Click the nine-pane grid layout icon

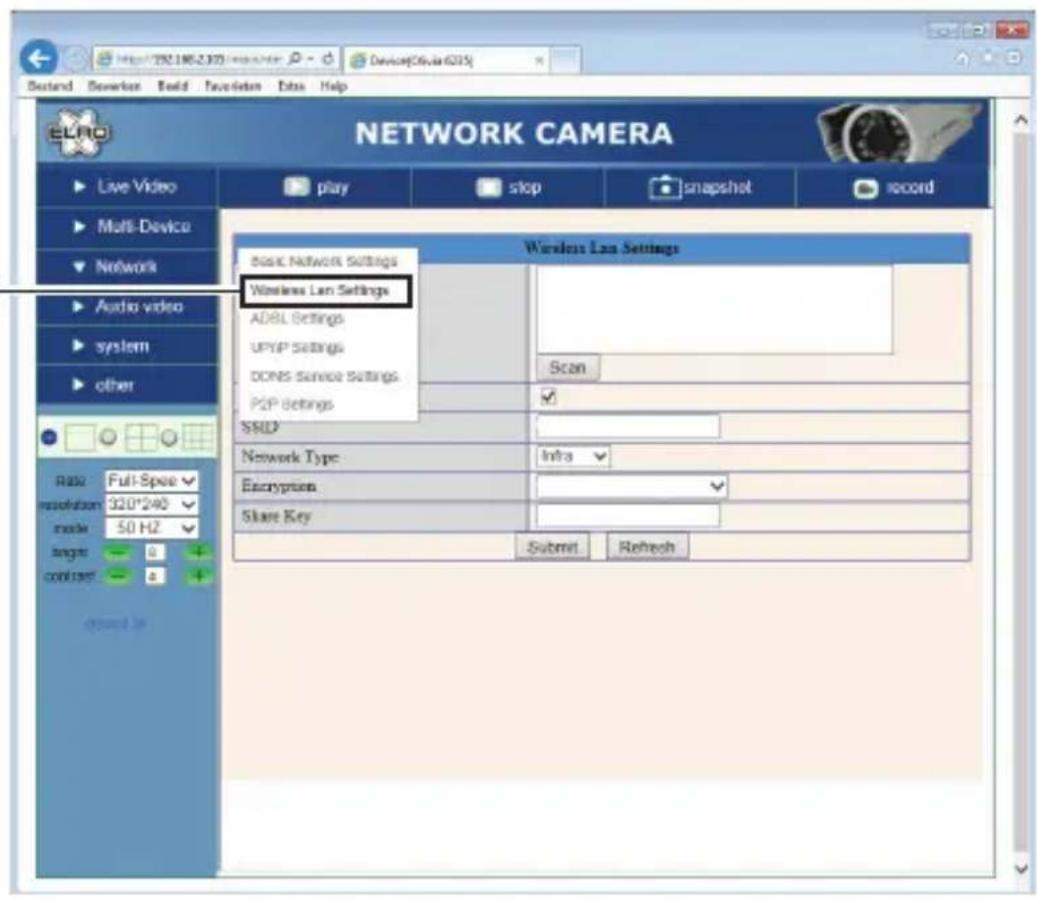coord(198,438)
